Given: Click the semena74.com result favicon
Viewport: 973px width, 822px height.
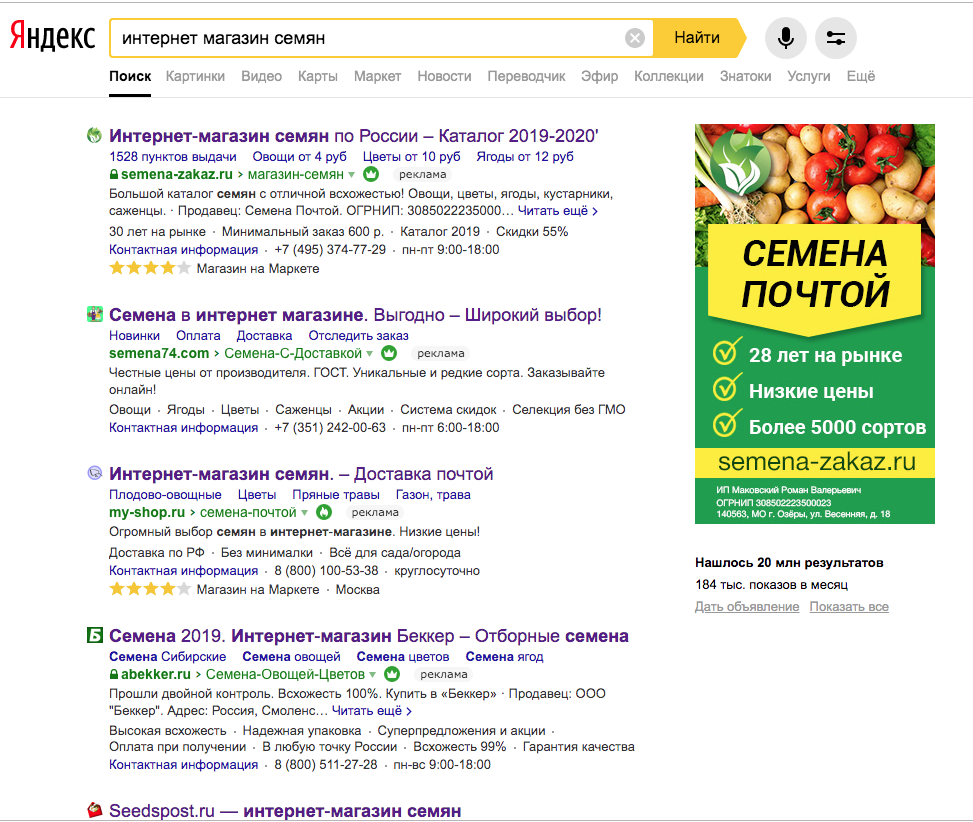Looking at the screenshot, I should (94, 314).
